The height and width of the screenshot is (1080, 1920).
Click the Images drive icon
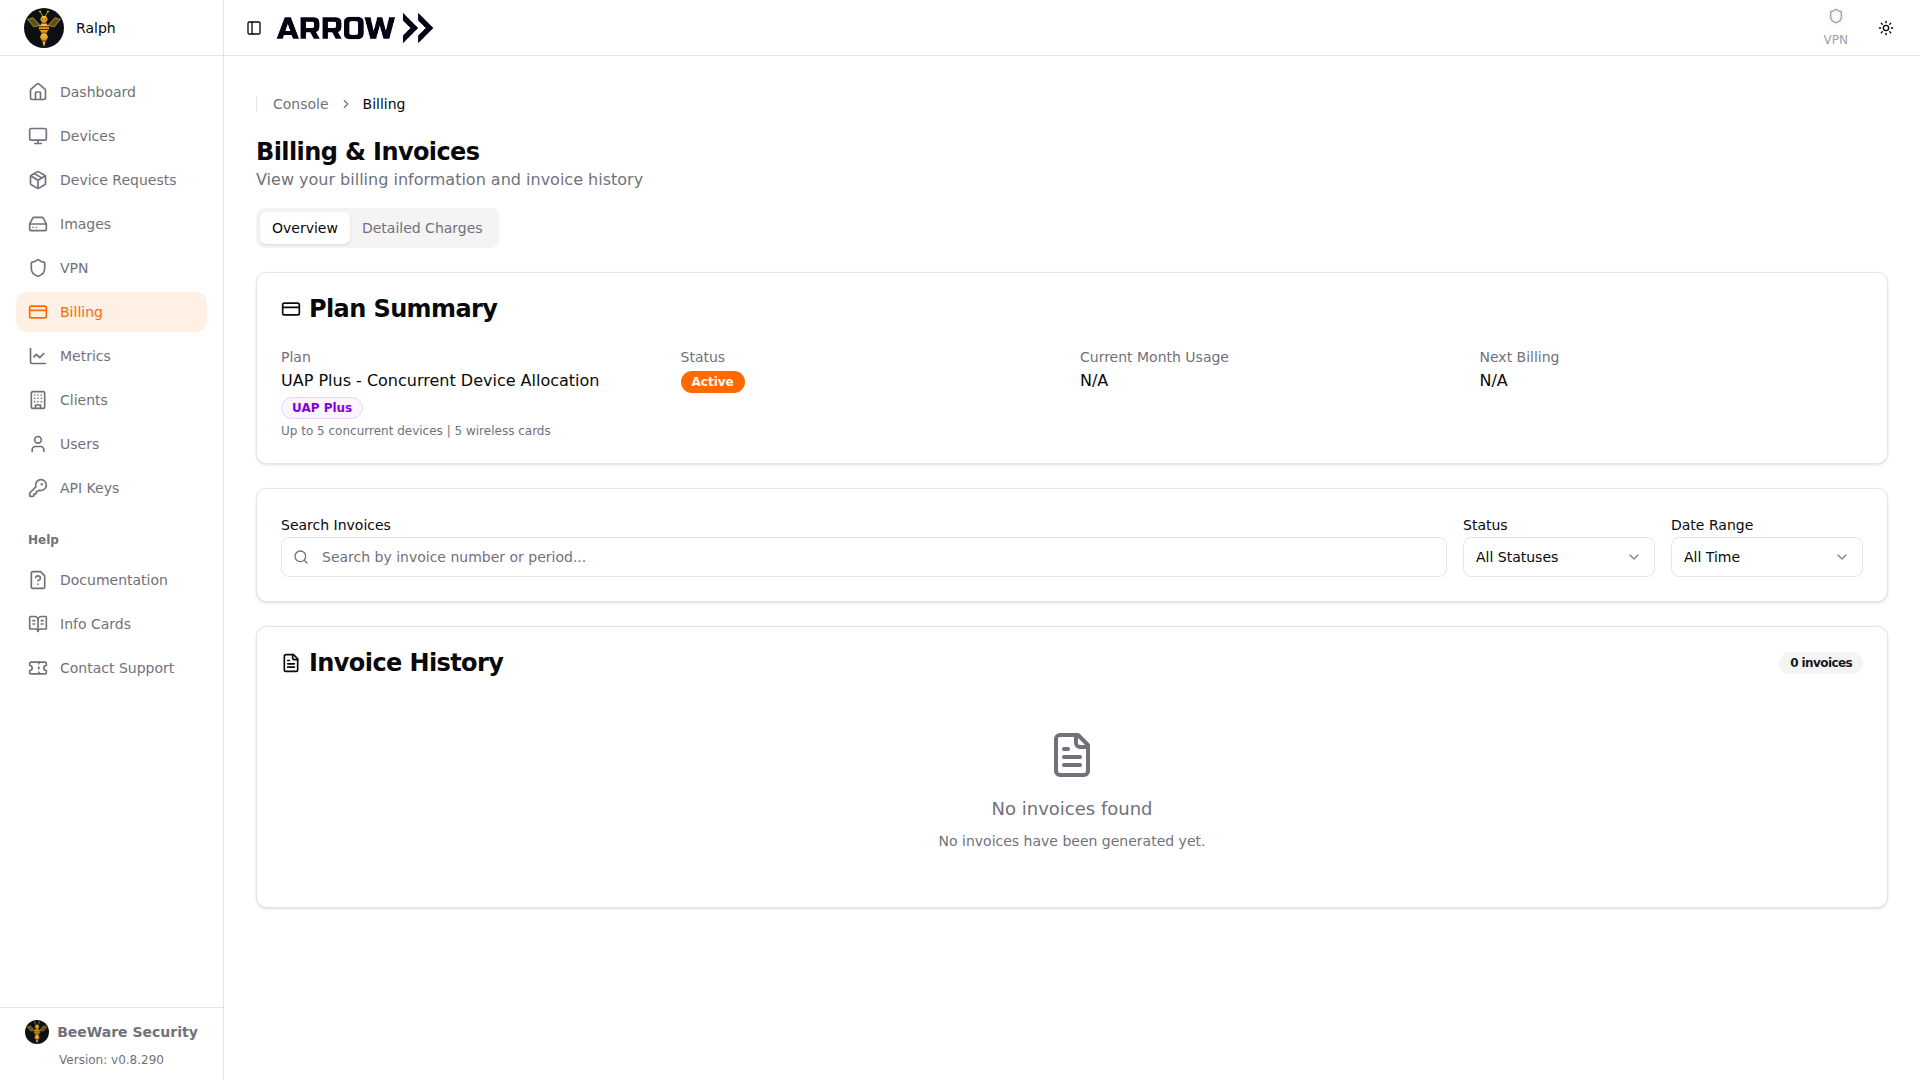[38, 224]
